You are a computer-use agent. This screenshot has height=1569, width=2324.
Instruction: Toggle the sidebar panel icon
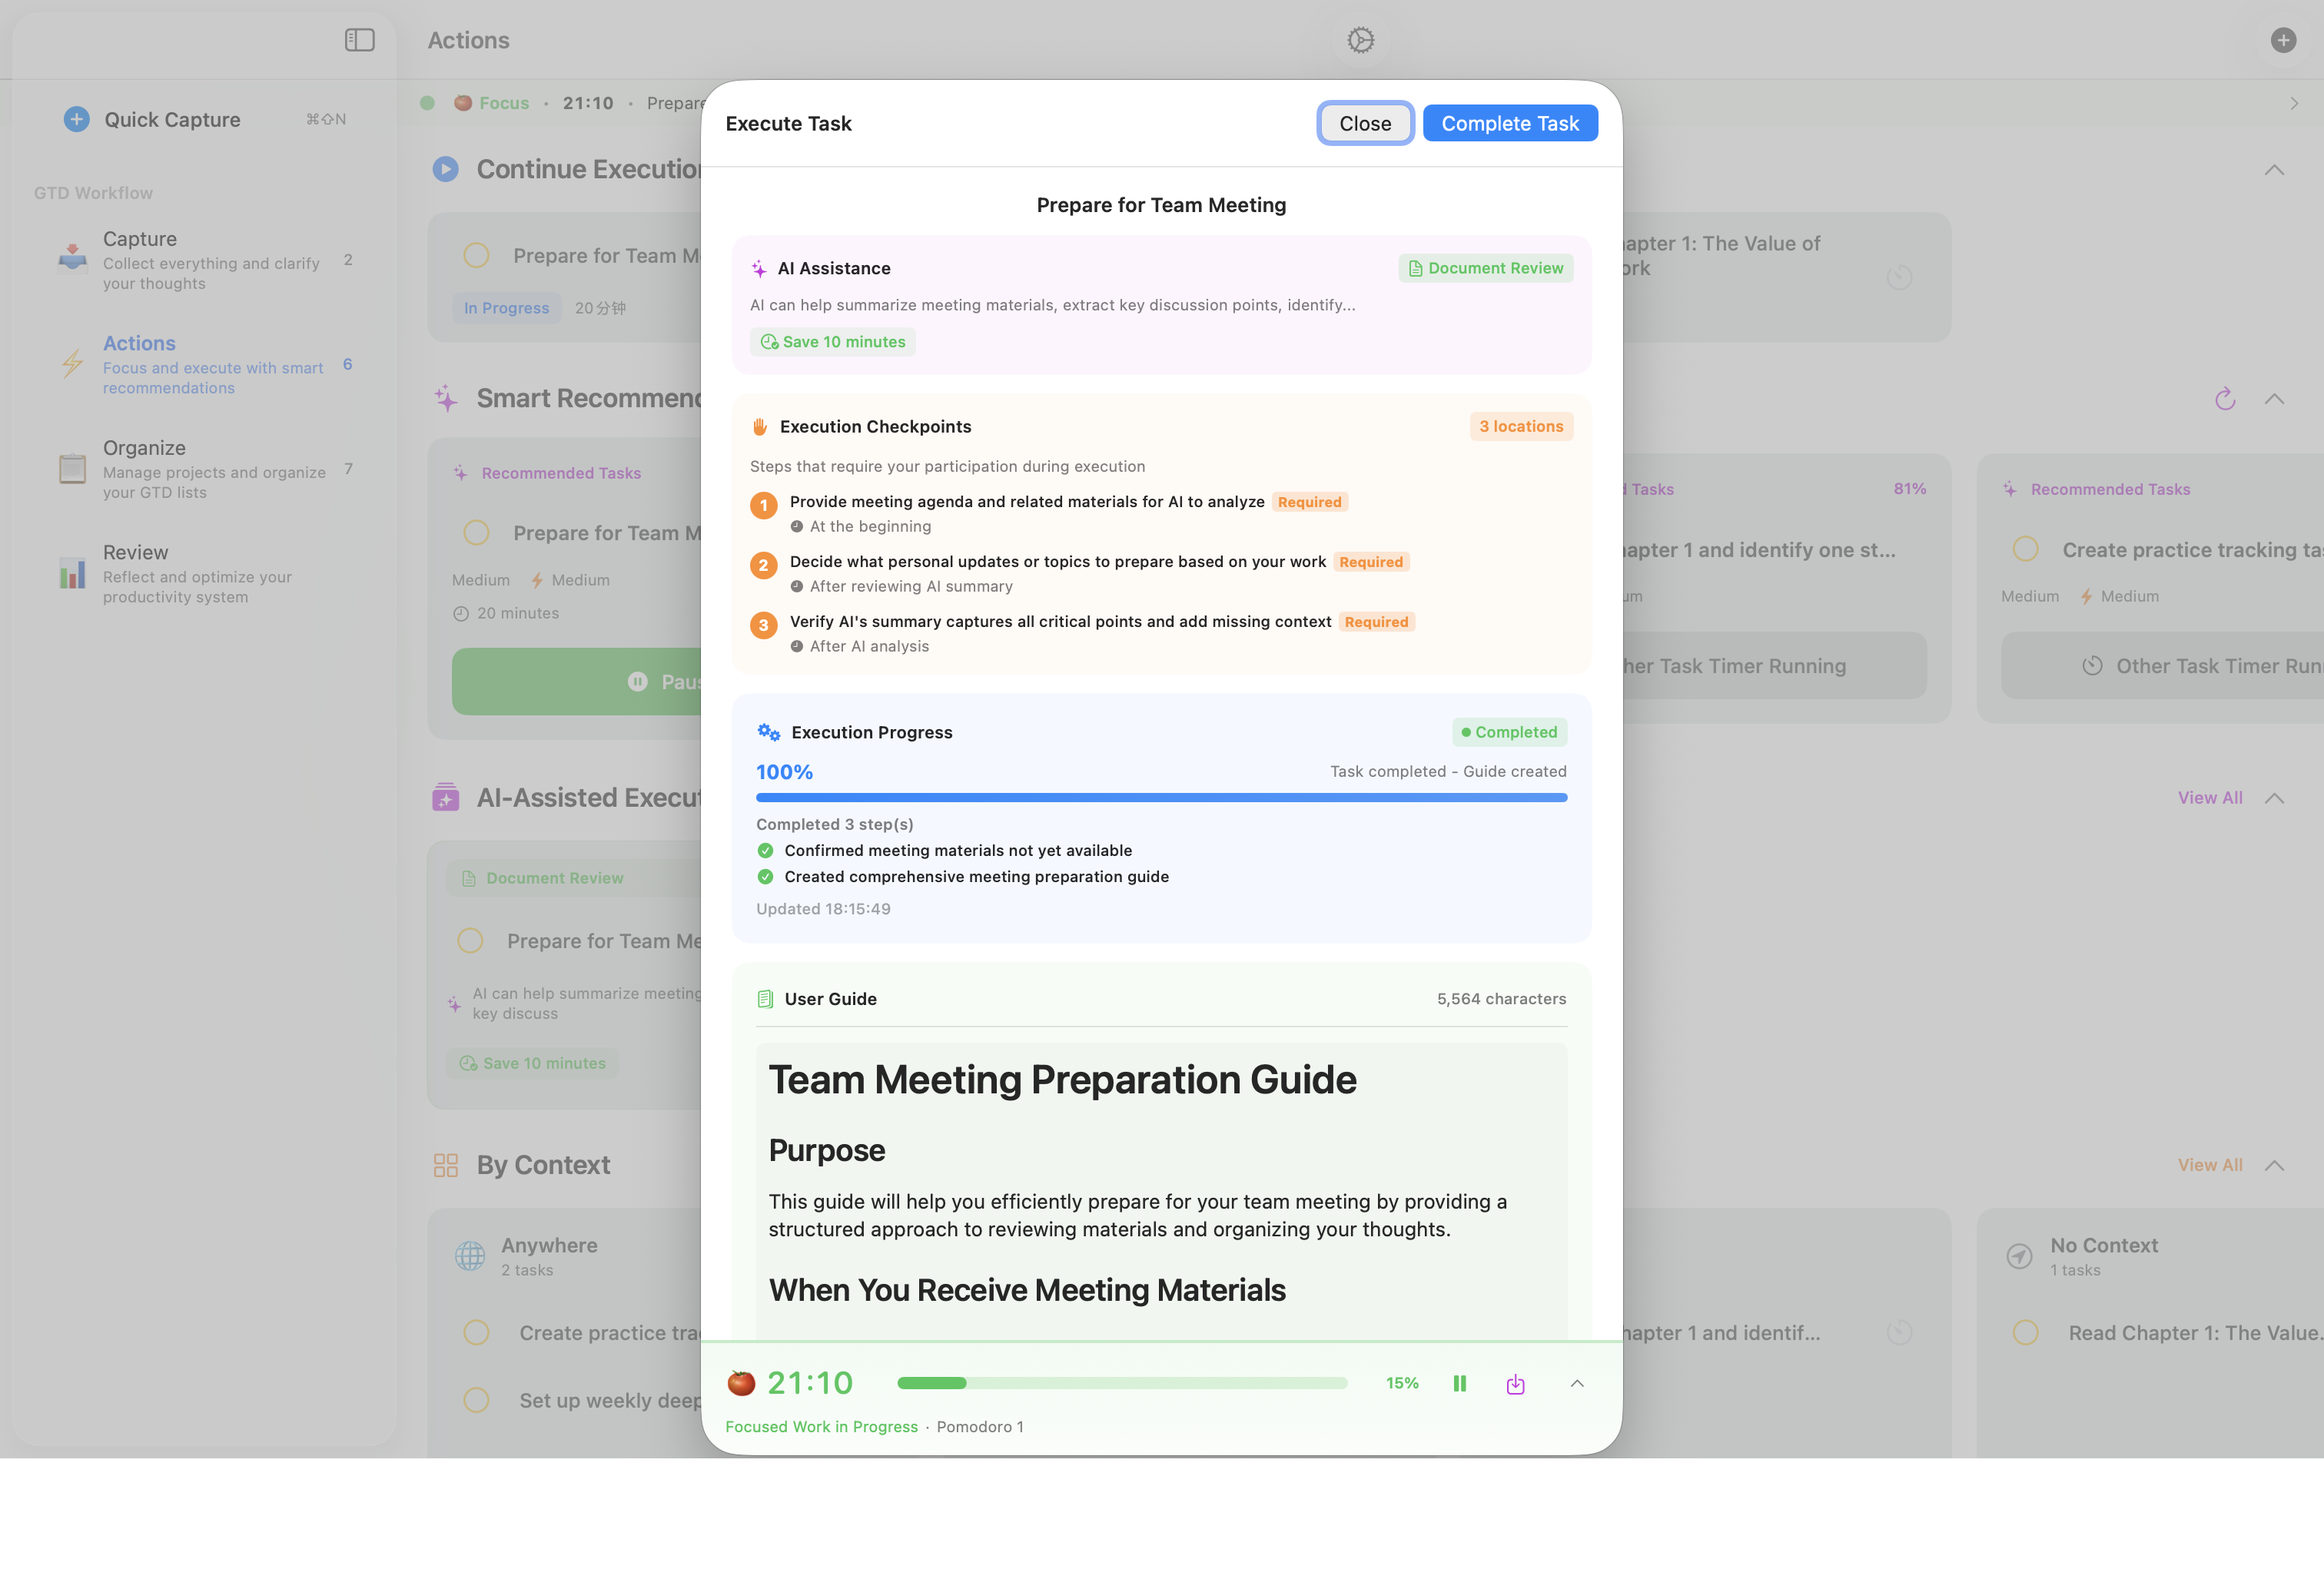[x=359, y=40]
